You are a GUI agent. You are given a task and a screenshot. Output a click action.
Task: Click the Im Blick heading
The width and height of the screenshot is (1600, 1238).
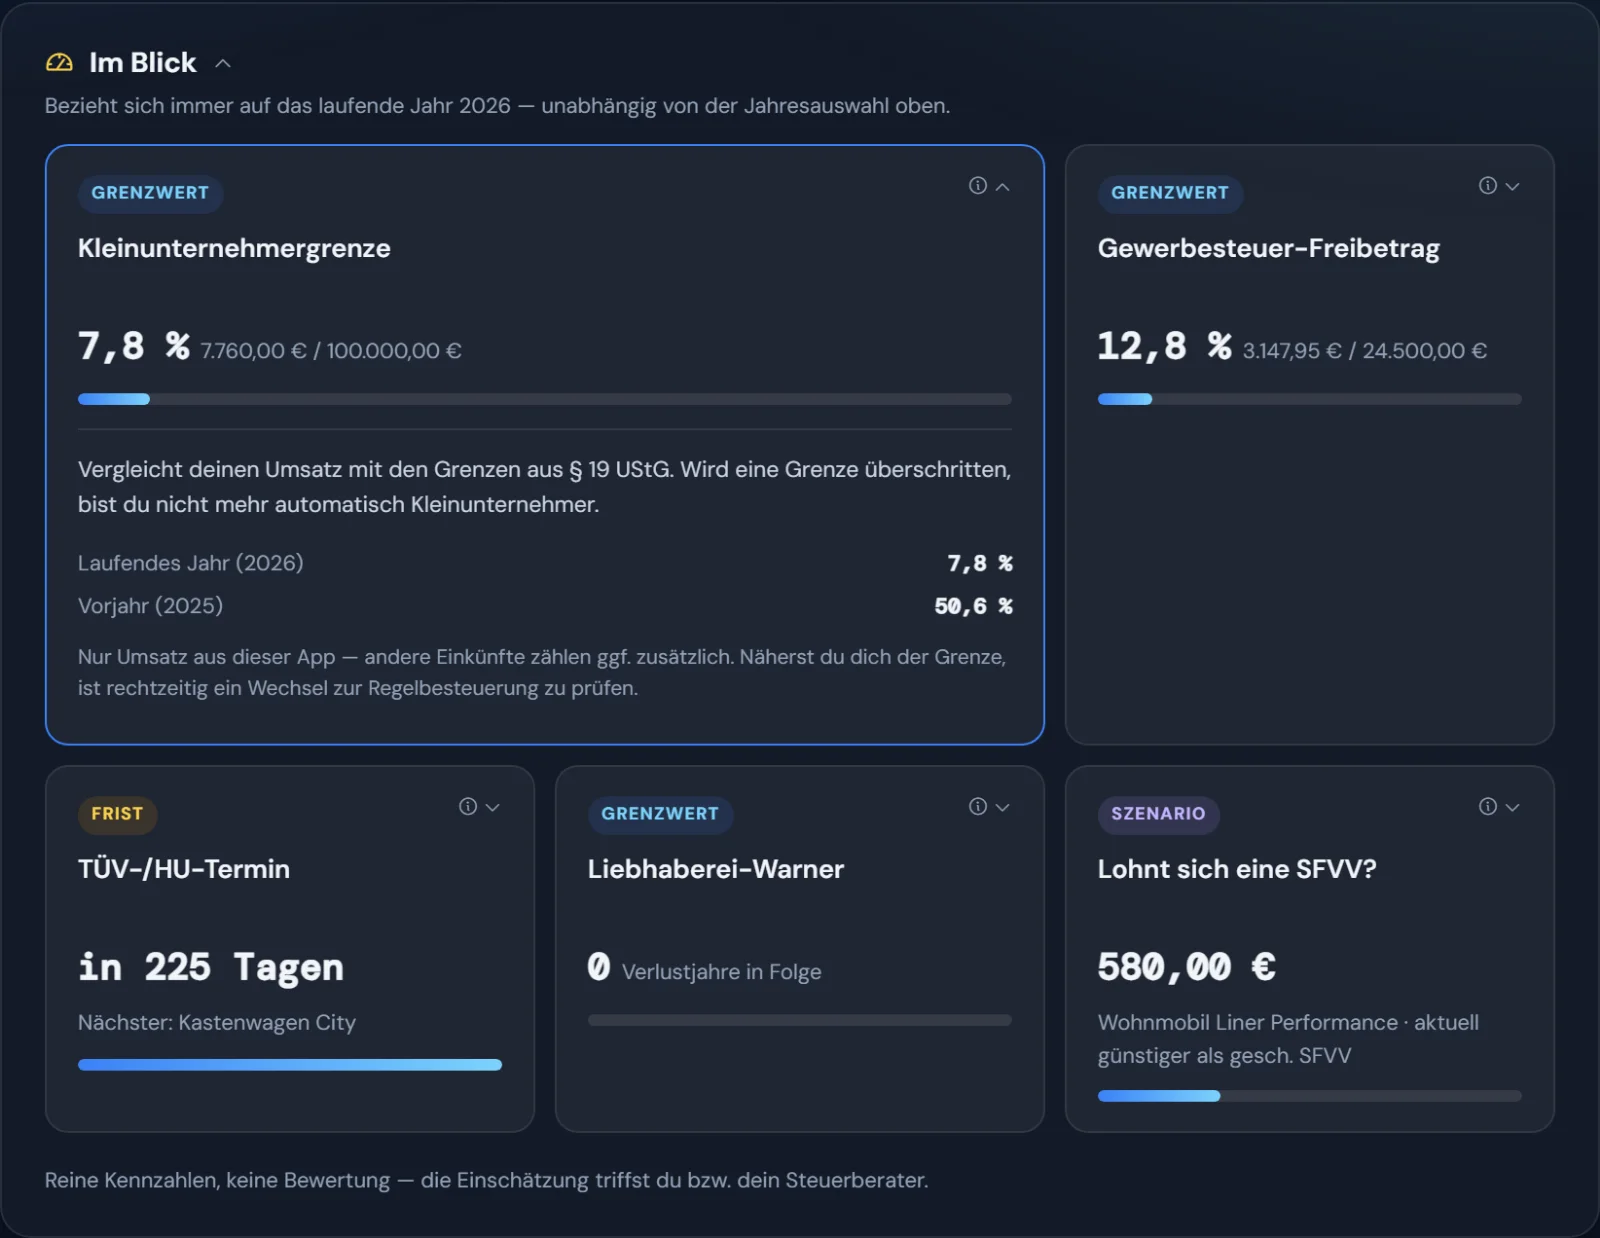pyautogui.click(x=143, y=63)
